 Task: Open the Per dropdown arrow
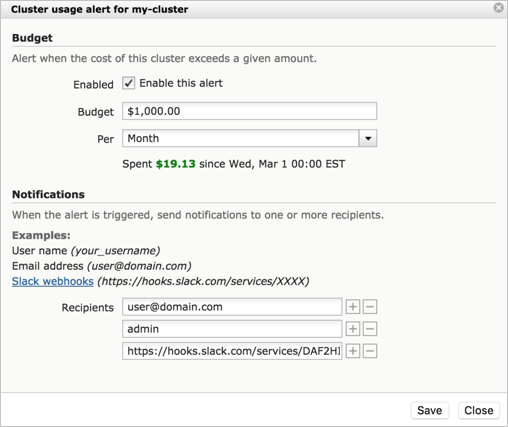[368, 138]
